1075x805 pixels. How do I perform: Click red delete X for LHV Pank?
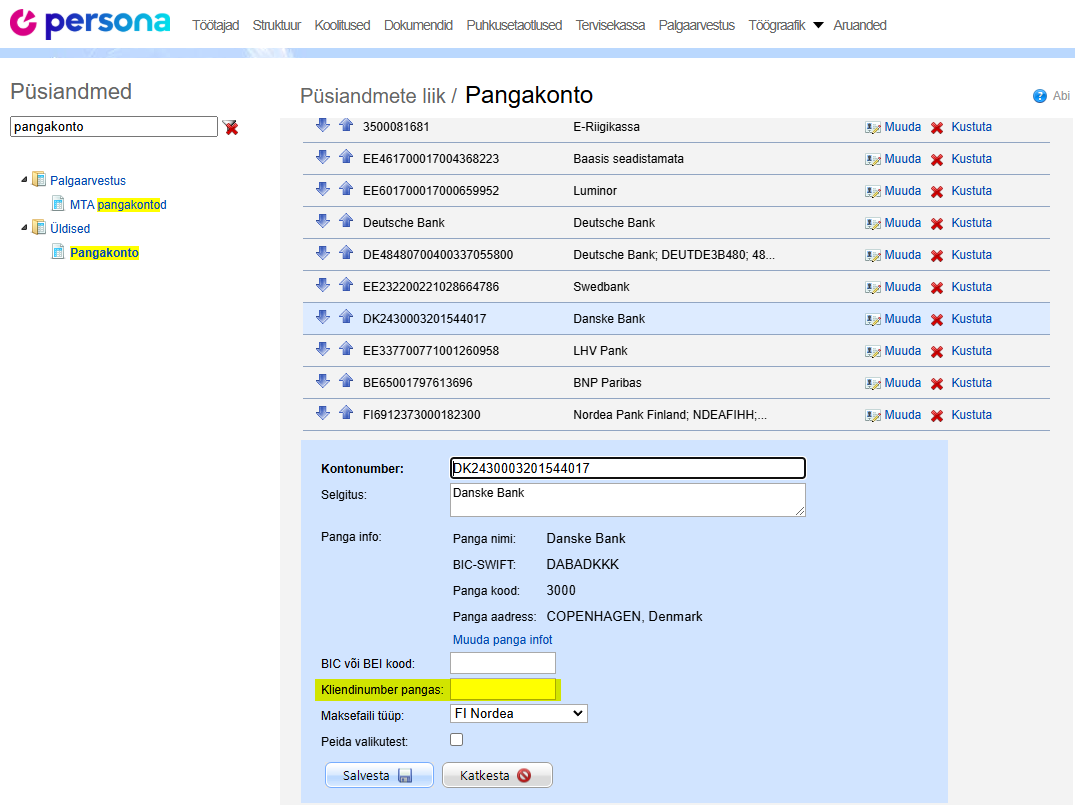[x=937, y=352]
